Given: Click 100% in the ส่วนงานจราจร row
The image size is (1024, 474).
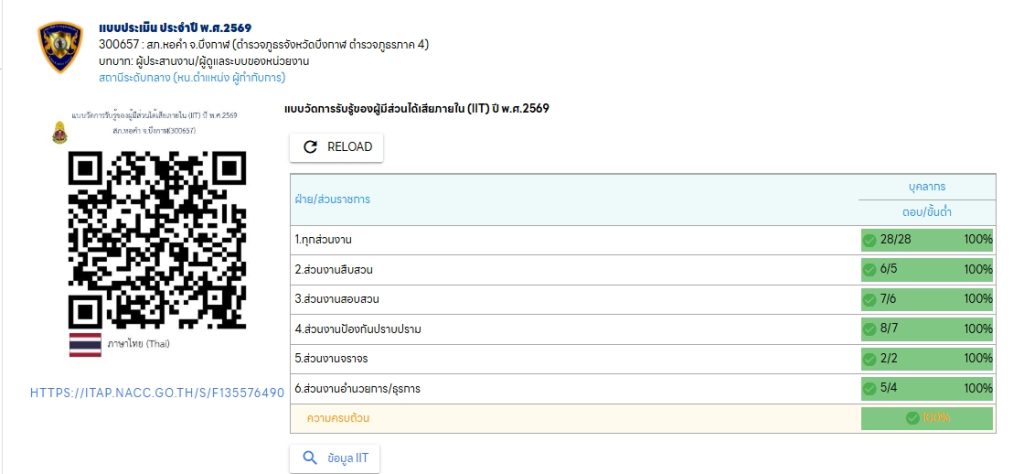Looking at the screenshot, I should 978,358.
